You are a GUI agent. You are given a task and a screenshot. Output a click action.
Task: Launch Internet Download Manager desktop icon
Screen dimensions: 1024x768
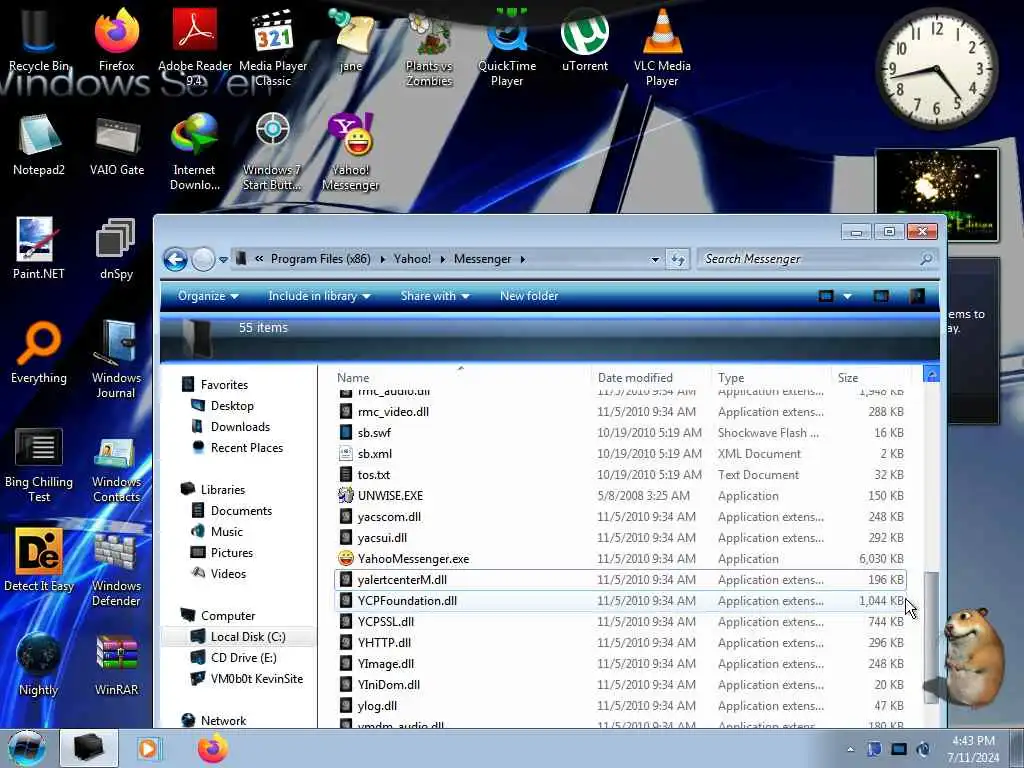pyautogui.click(x=195, y=152)
